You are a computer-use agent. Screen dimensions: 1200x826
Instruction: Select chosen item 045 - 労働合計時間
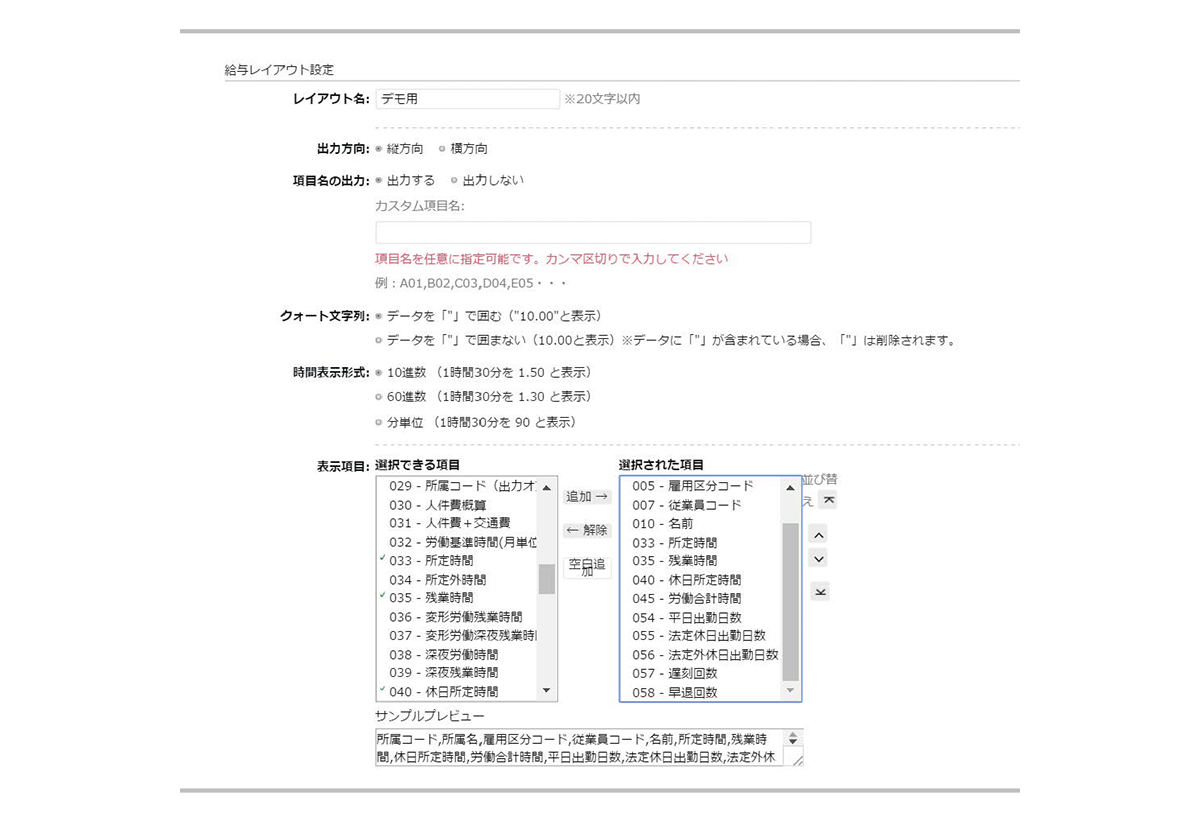coord(702,598)
